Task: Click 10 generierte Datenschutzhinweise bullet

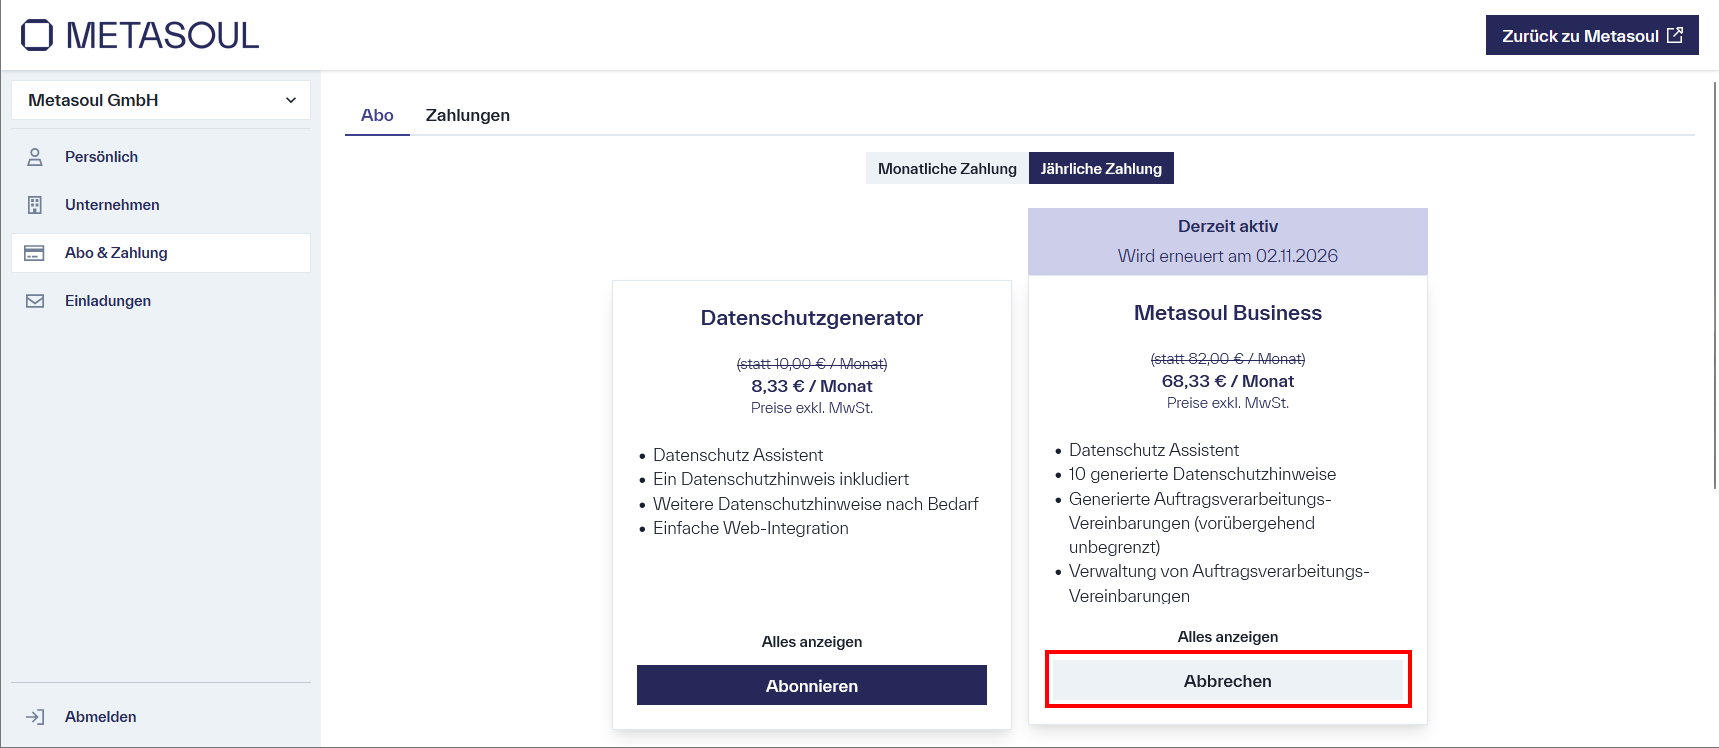Action: coord(1202,474)
